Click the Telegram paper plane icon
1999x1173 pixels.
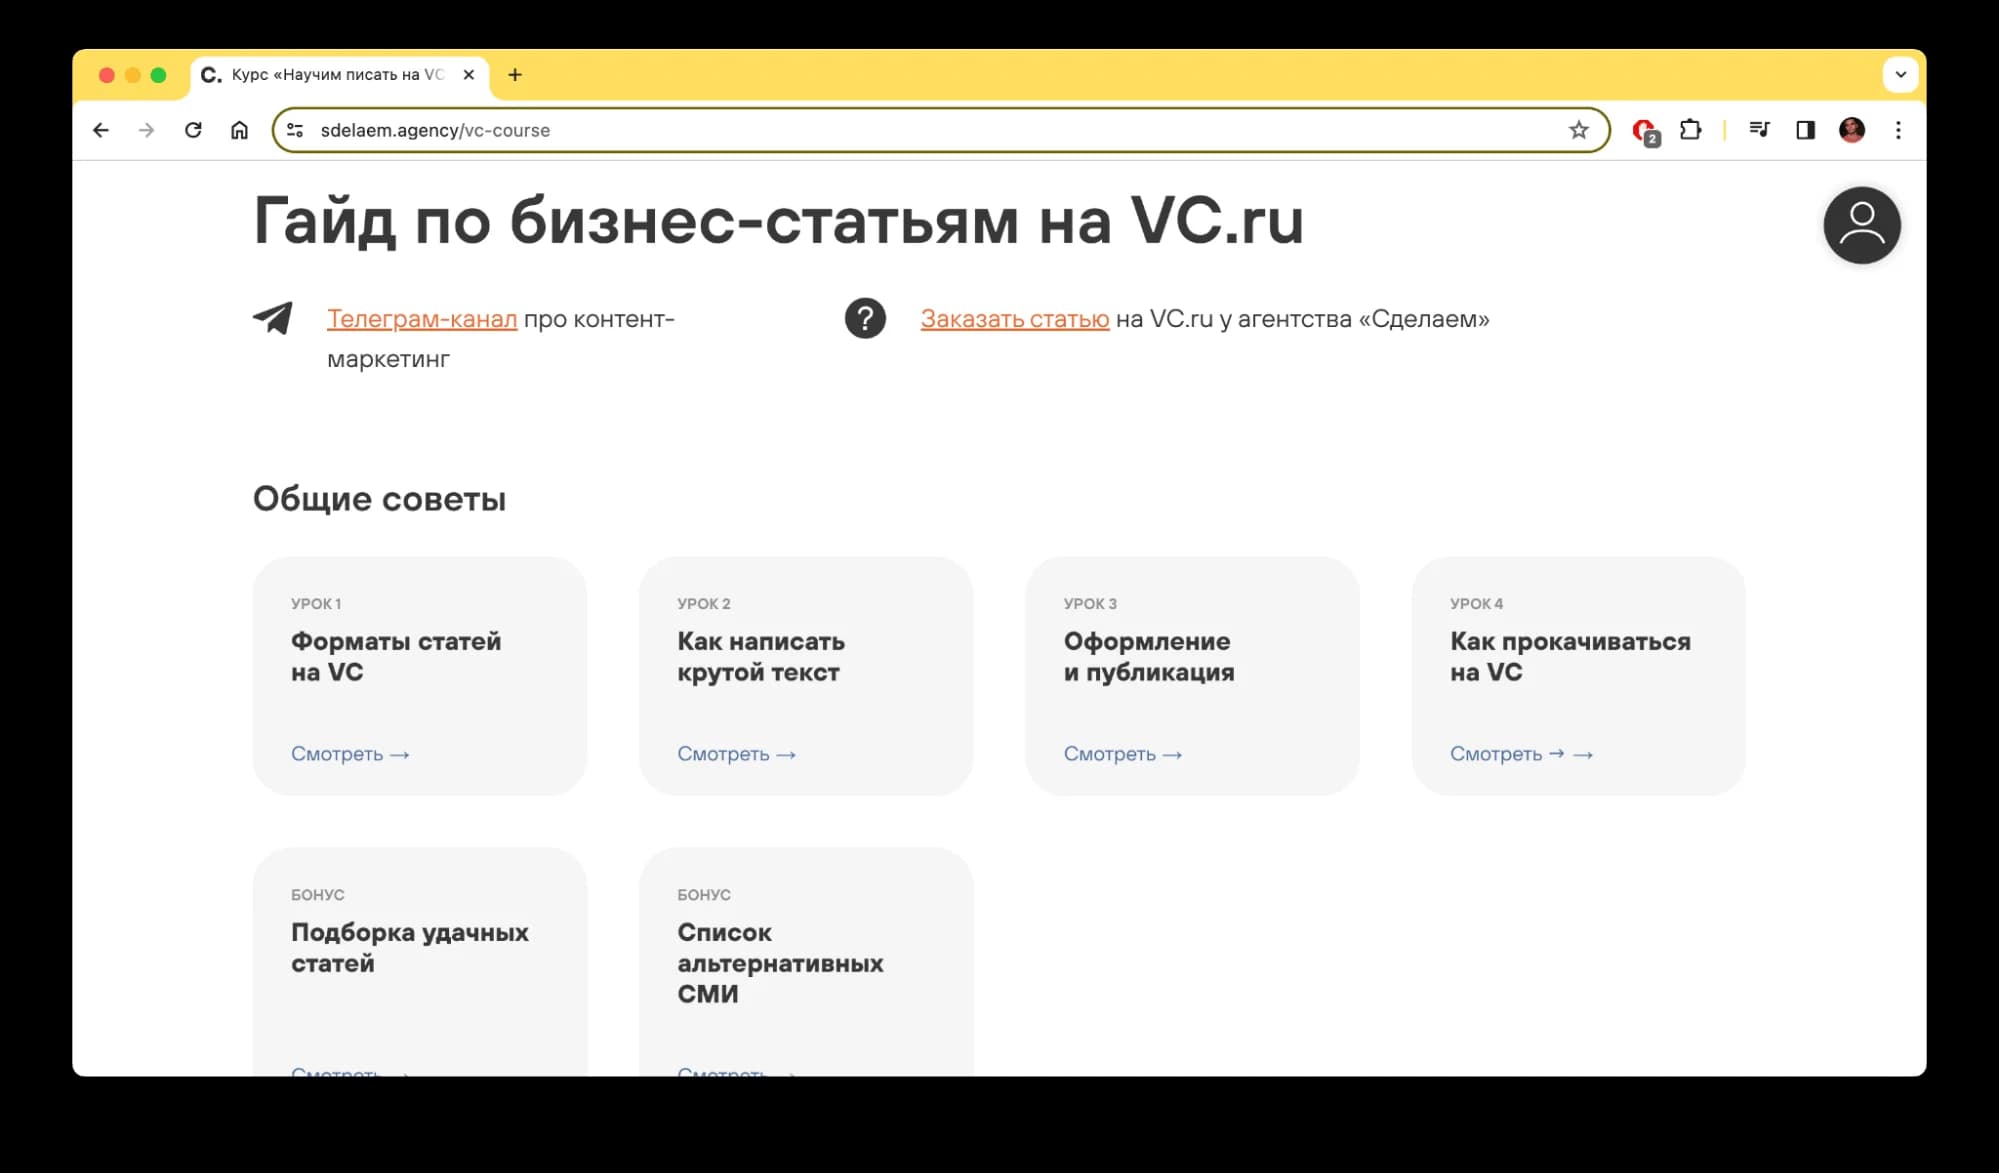(x=273, y=318)
